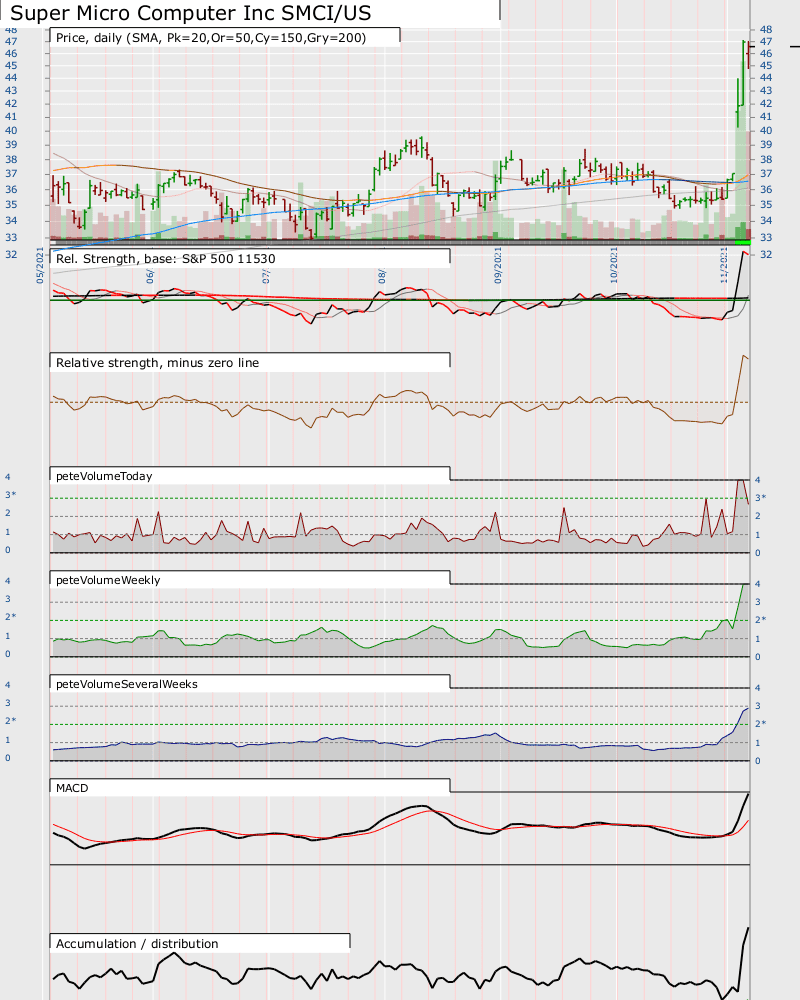Click the 07/ date axis label
This screenshot has width=800, height=1000.
point(266,276)
